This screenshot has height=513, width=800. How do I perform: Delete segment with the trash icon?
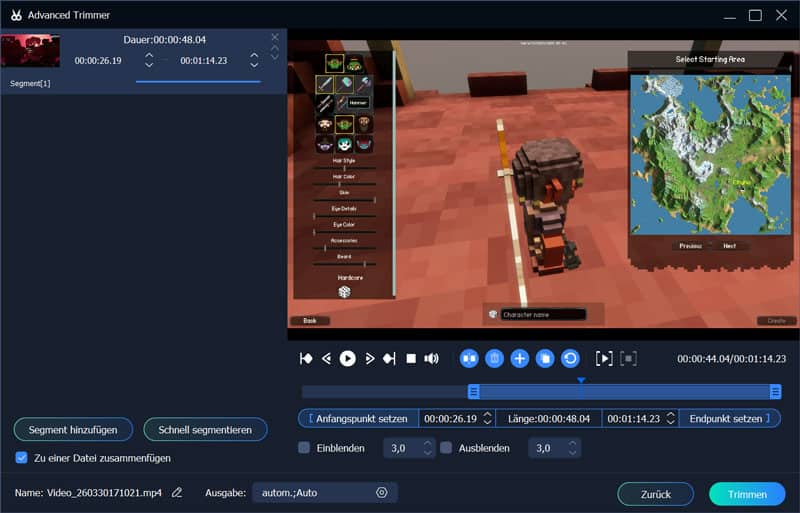(494, 358)
